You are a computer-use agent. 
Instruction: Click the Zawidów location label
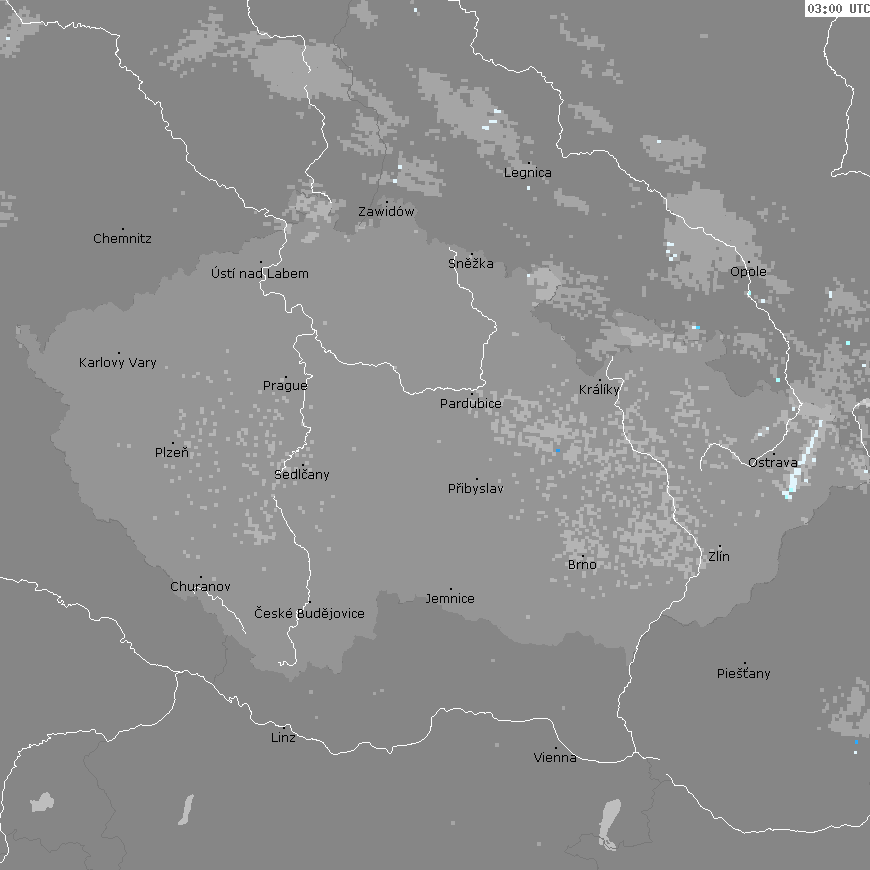[x=386, y=212]
